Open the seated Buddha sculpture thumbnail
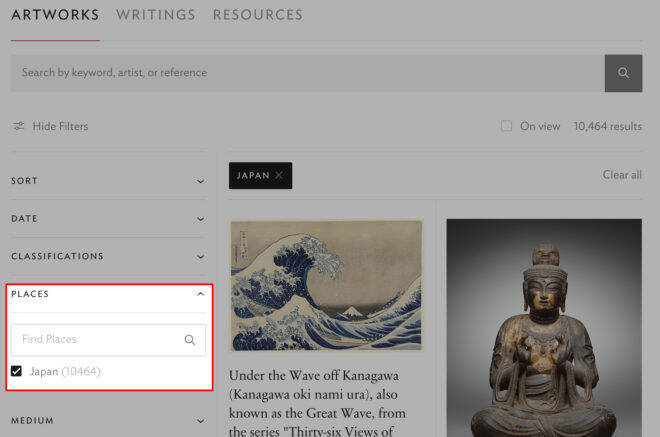This screenshot has width=660, height=437. tap(544, 328)
